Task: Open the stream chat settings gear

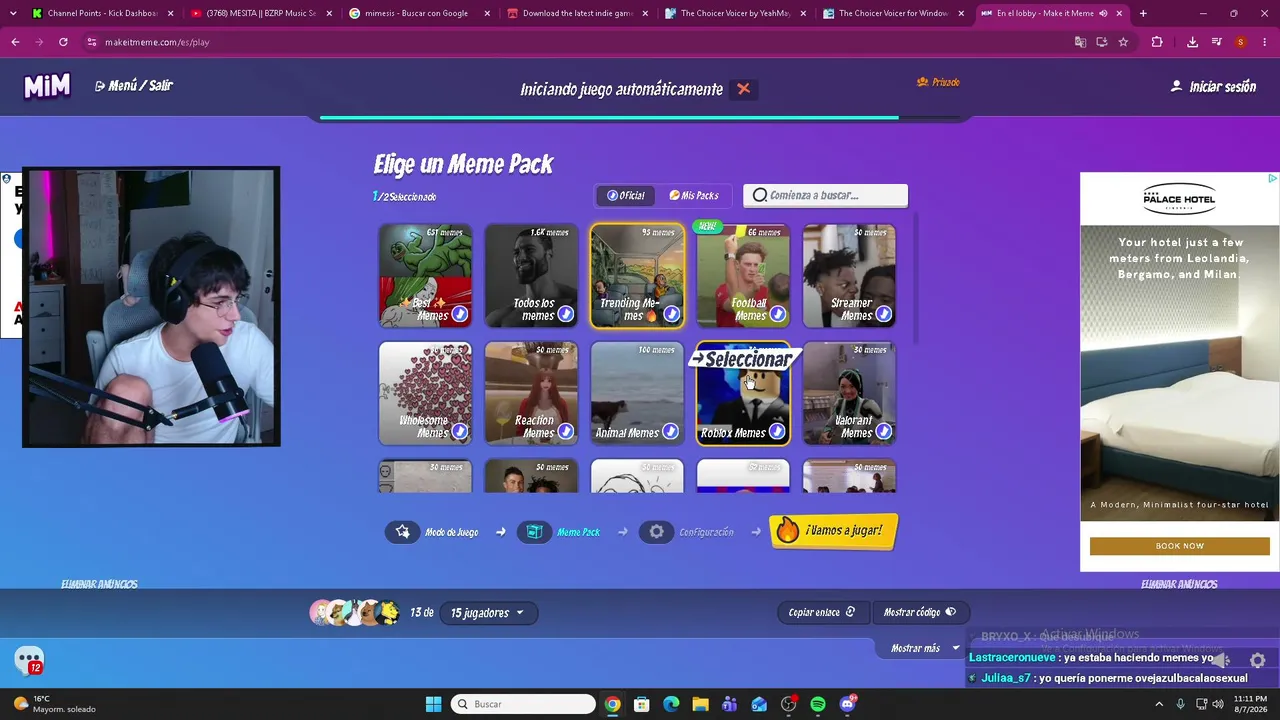Action: point(1258,660)
